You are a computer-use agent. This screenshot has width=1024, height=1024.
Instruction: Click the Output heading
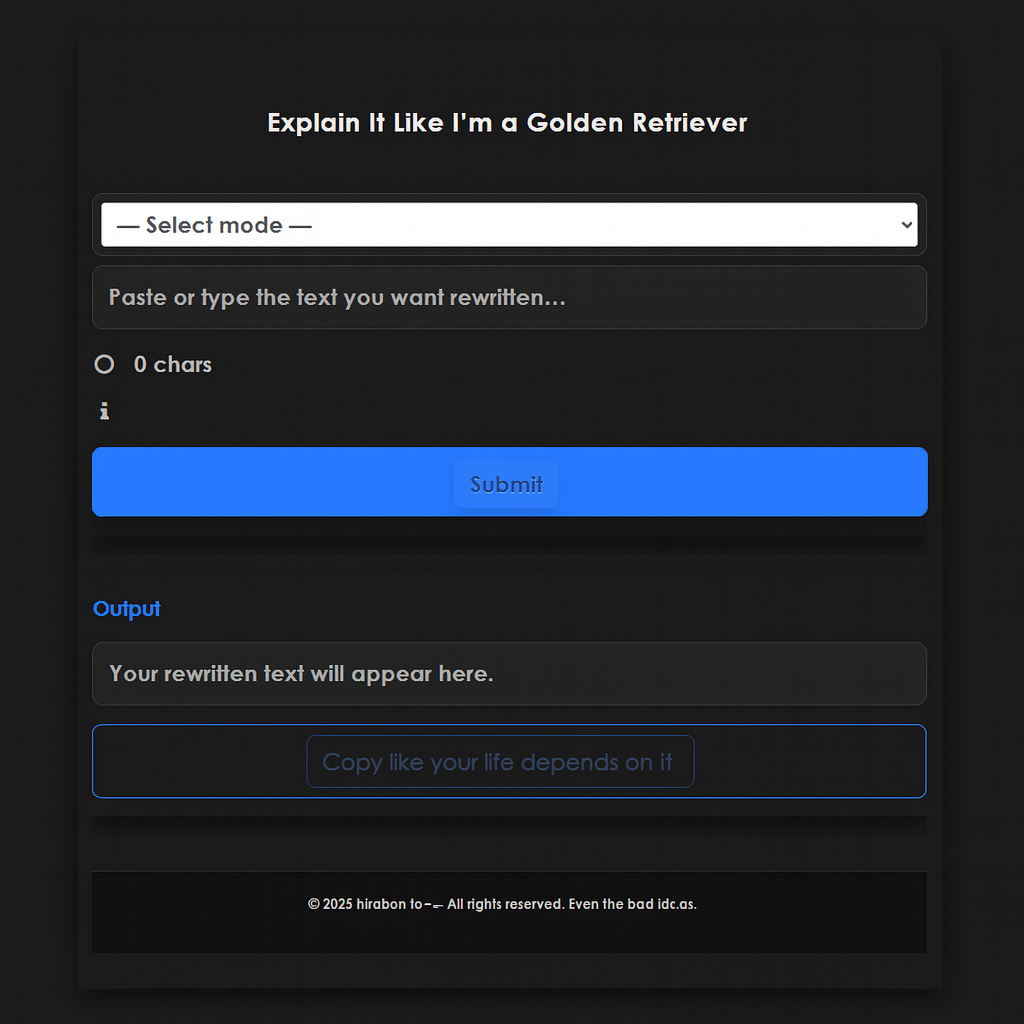pos(127,608)
